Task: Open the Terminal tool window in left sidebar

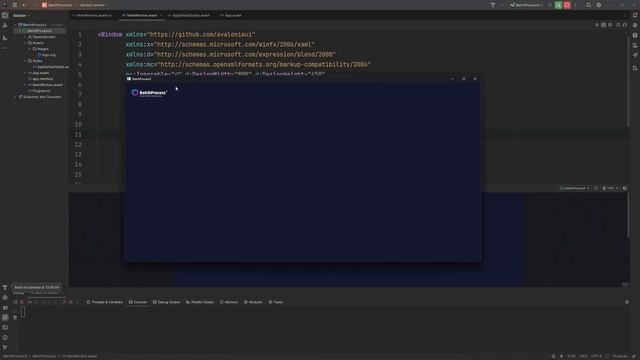Action: tap(5, 327)
